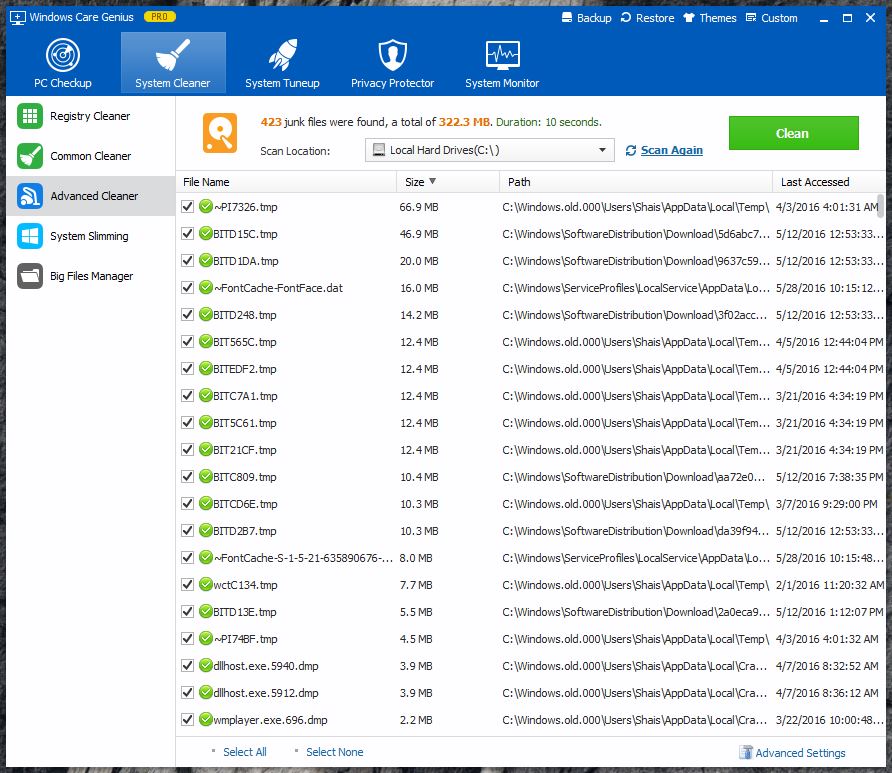Click green status icon of wctC134.tmp
The image size is (892, 773).
206,584
